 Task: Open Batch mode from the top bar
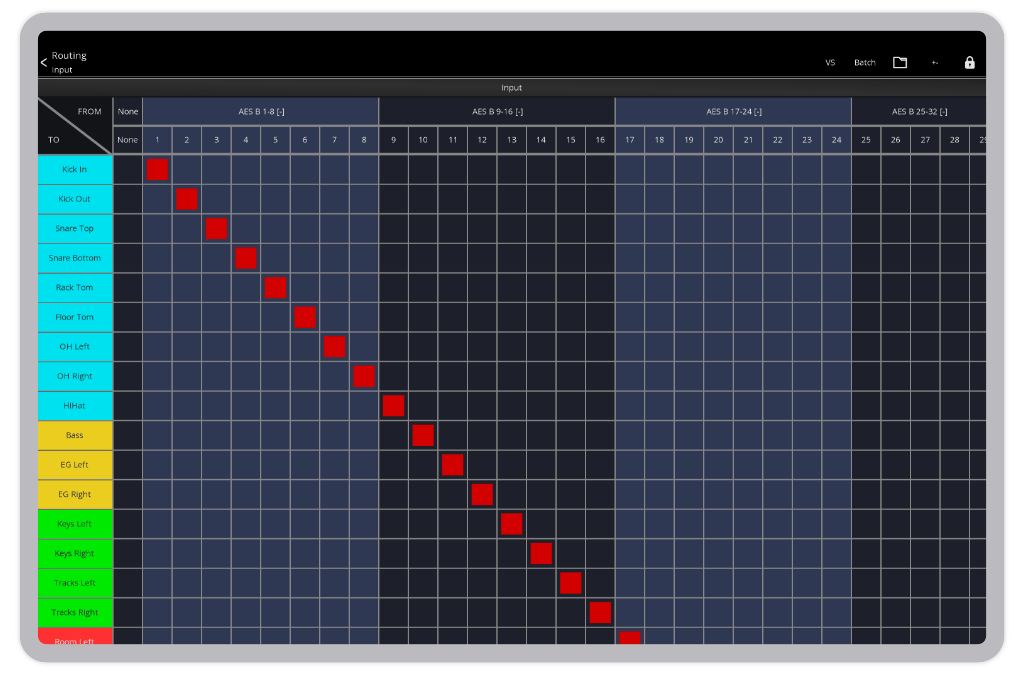point(864,62)
